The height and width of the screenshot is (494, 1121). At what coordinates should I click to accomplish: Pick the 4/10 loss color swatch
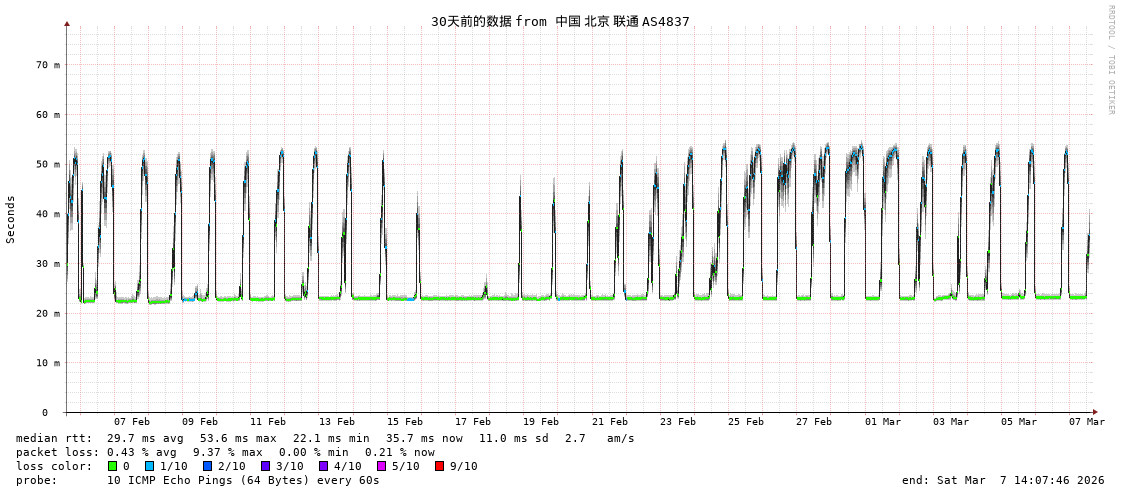[324, 466]
